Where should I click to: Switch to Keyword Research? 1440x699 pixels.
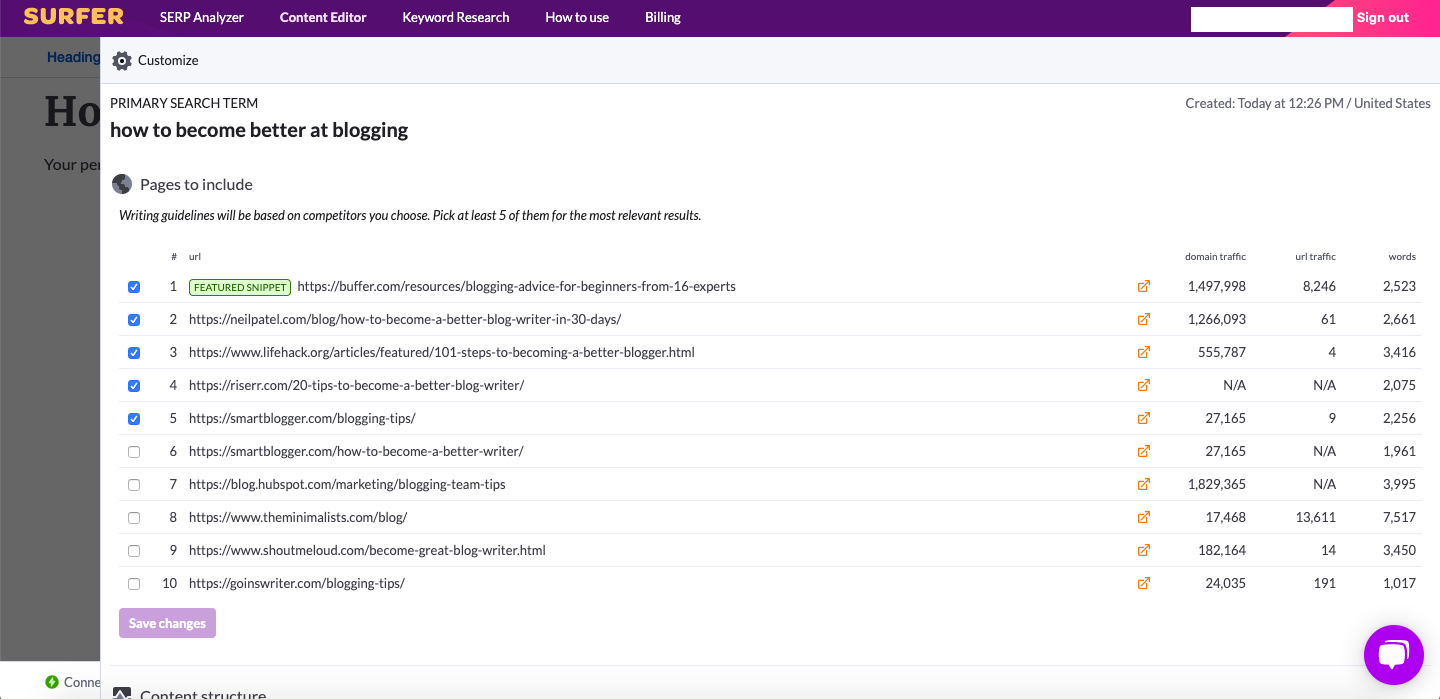pyautogui.click(x=455, y=17)
